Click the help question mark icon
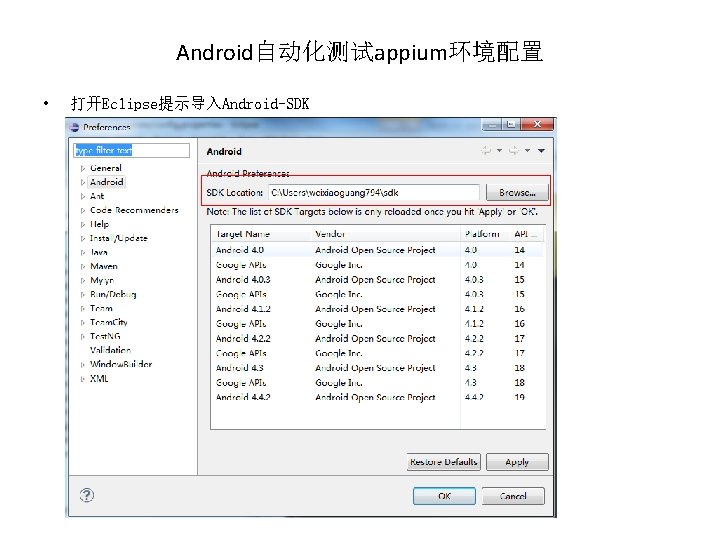The image size is (720, 540). tap(87, 495)
